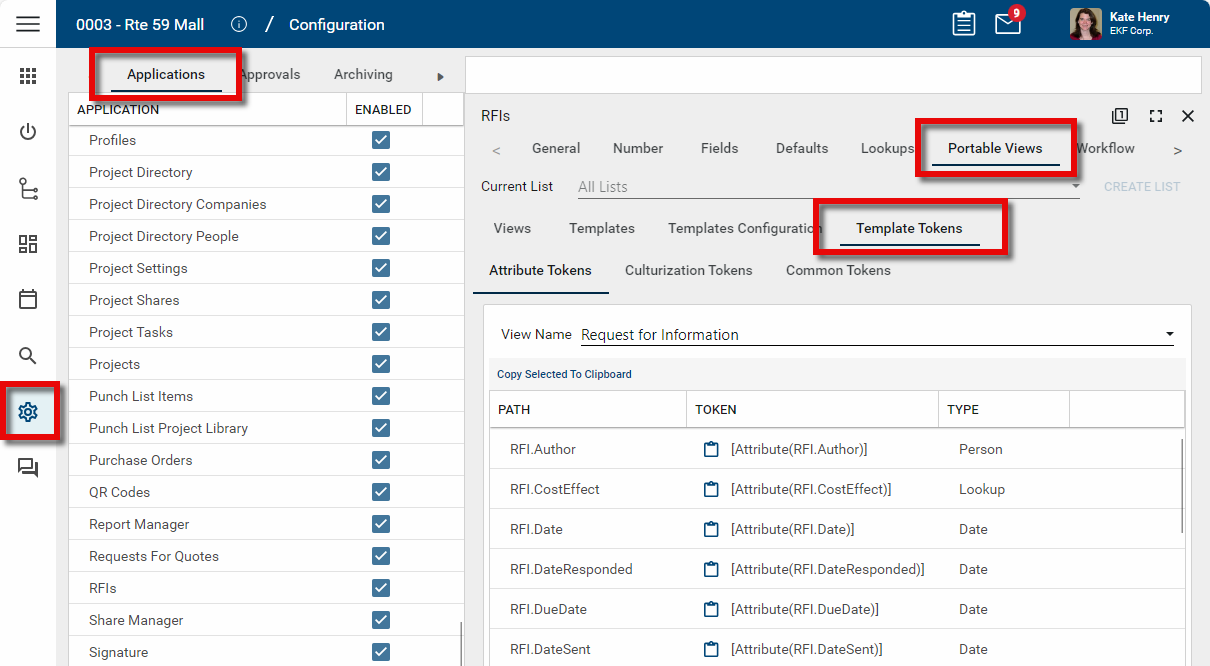
Task: Open the Templates Configuration tab
Action: tap(744, 228)
